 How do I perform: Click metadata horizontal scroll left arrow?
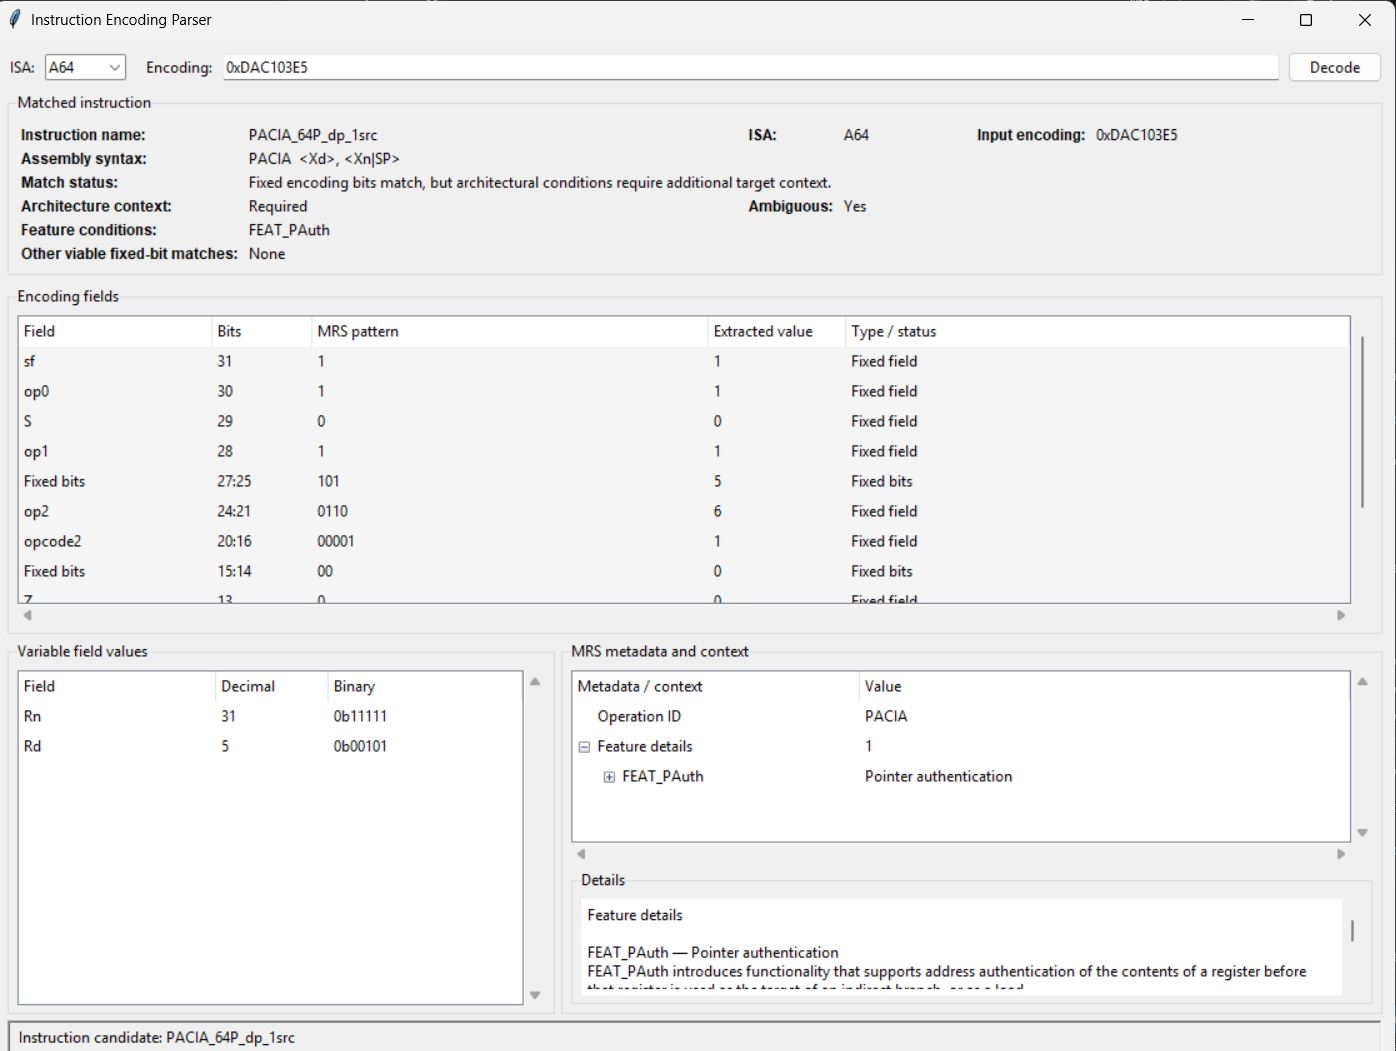pyautogui.click(x=581, y=854)
